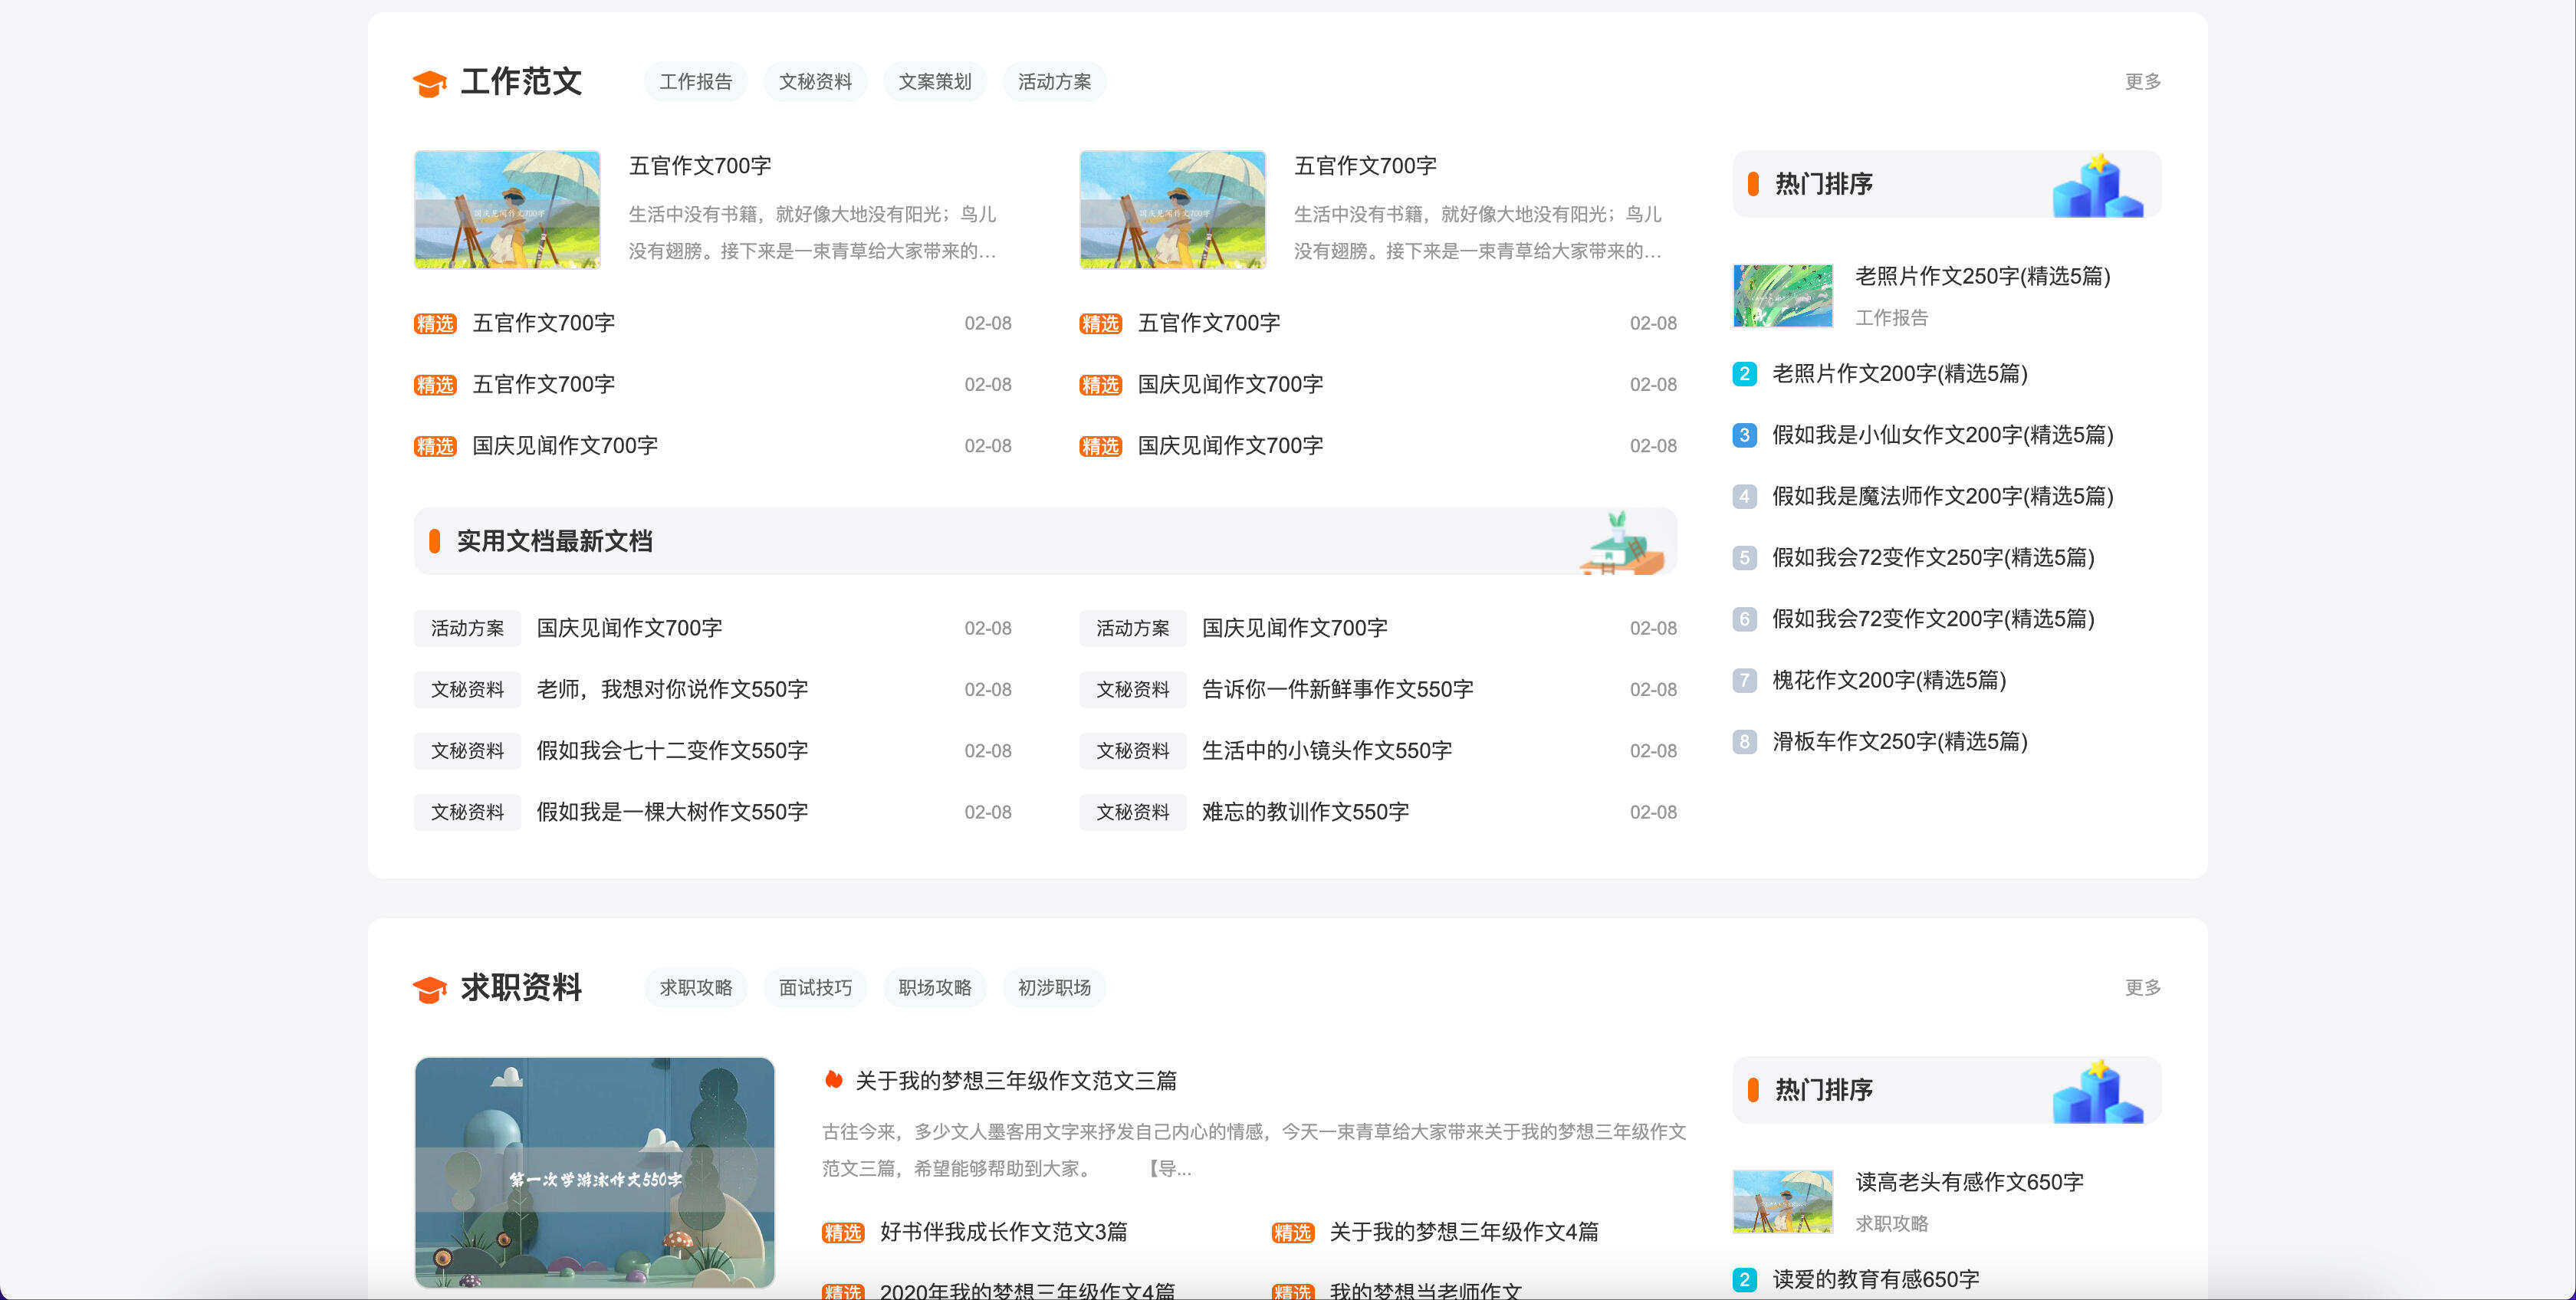Viewport: 2576px width, 1300px height.
Task: Click rank 3 badge for 假如我是小仙女作文
Action: coord(1744,435)
